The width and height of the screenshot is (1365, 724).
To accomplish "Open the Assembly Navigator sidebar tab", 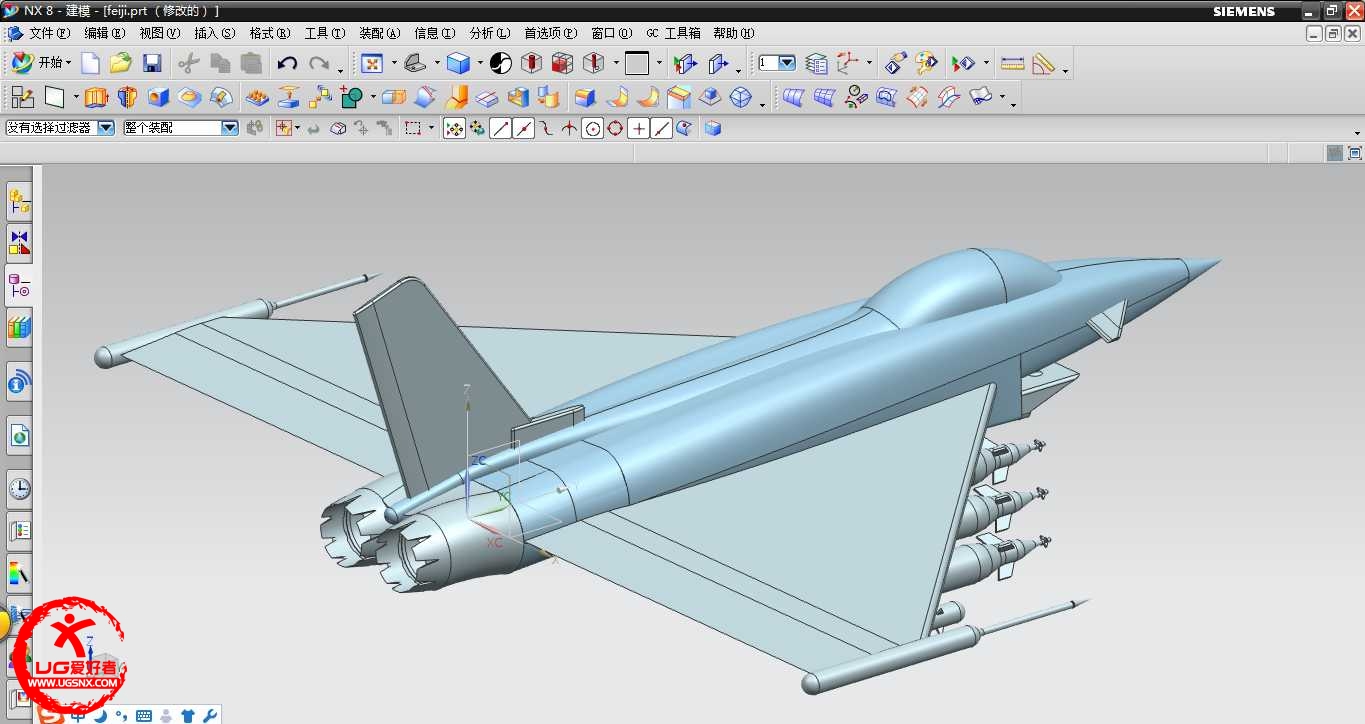I will tap(19, 203).
